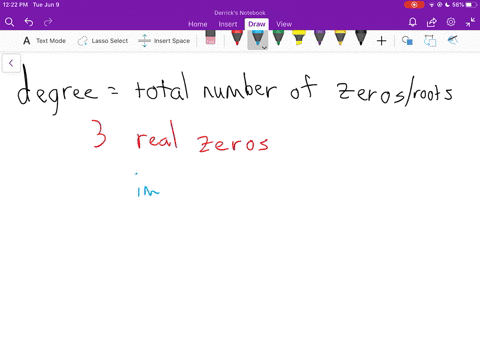The image size is (480, 360).
Task: Switch to Text Mode
Action: click(44, 41)
